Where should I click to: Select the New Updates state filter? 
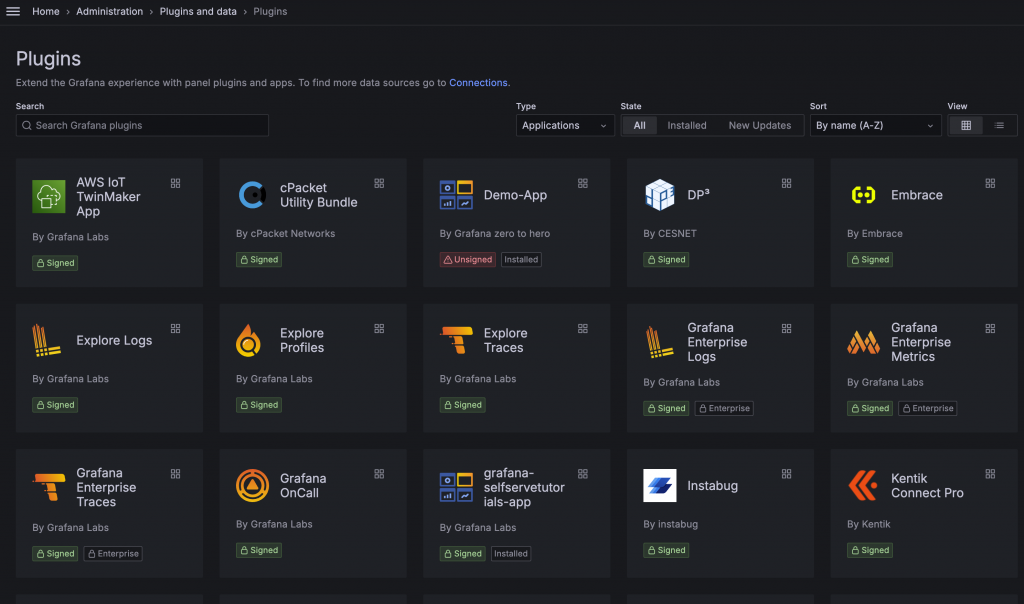[x=760, y=125]
